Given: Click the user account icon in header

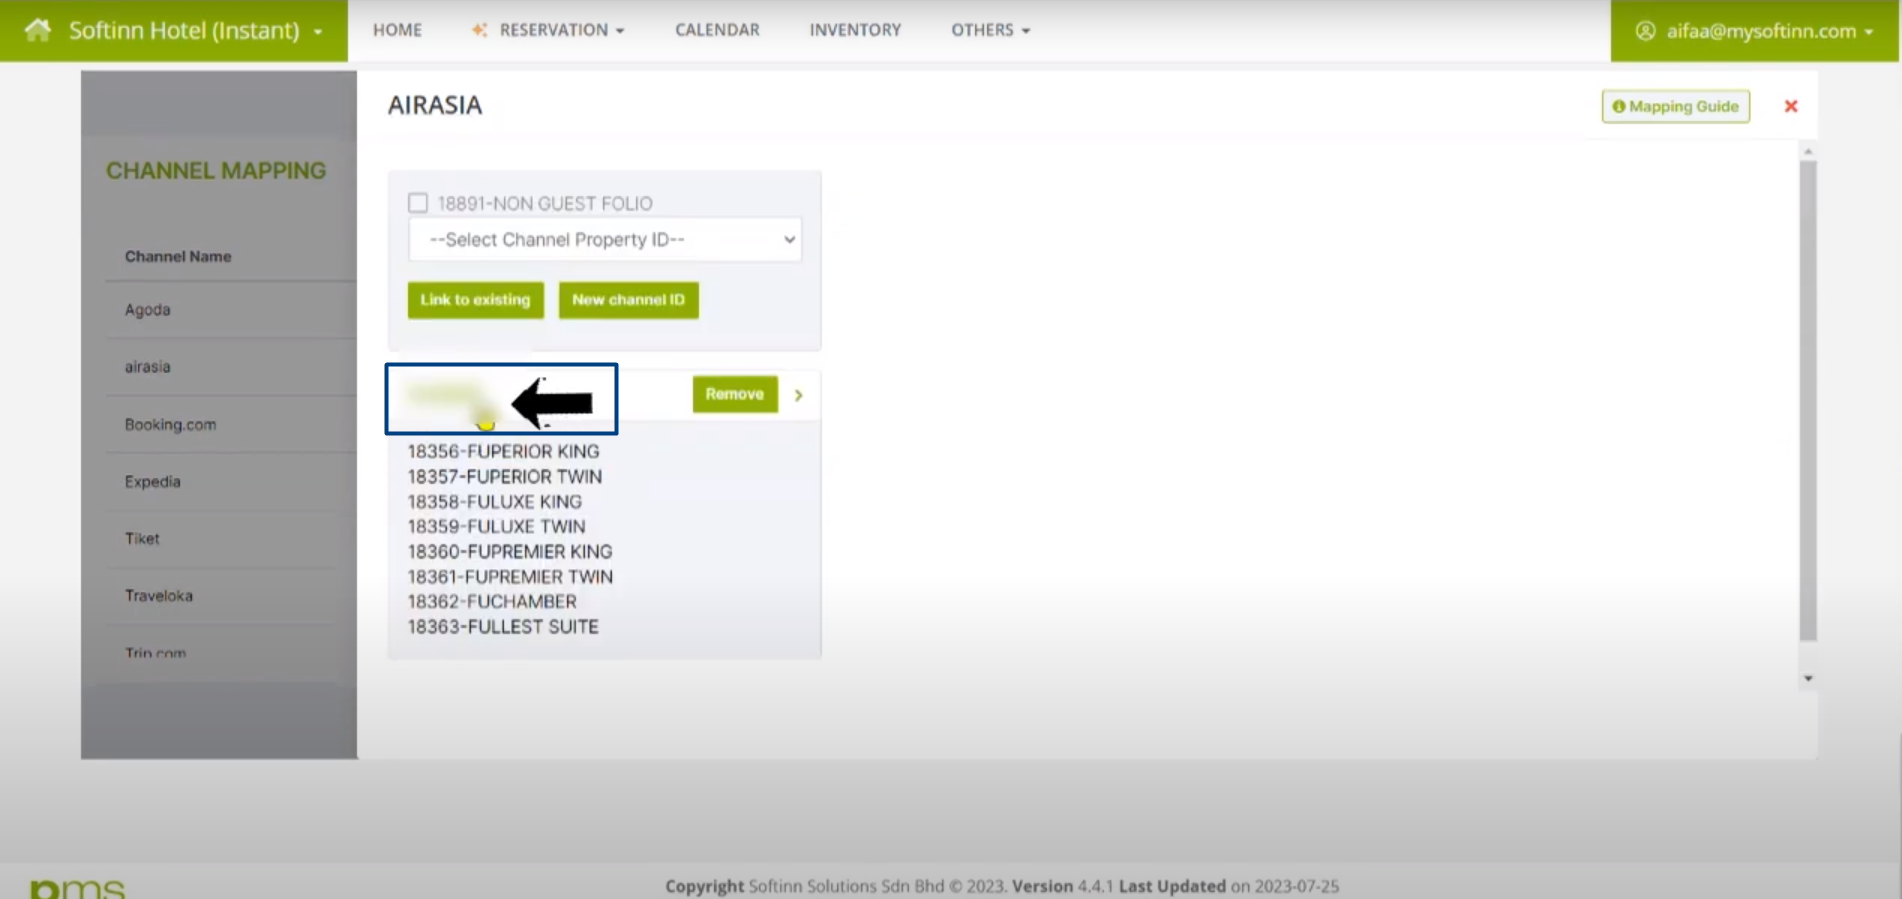Looking at the screenshot, I should click(1645, 31).
